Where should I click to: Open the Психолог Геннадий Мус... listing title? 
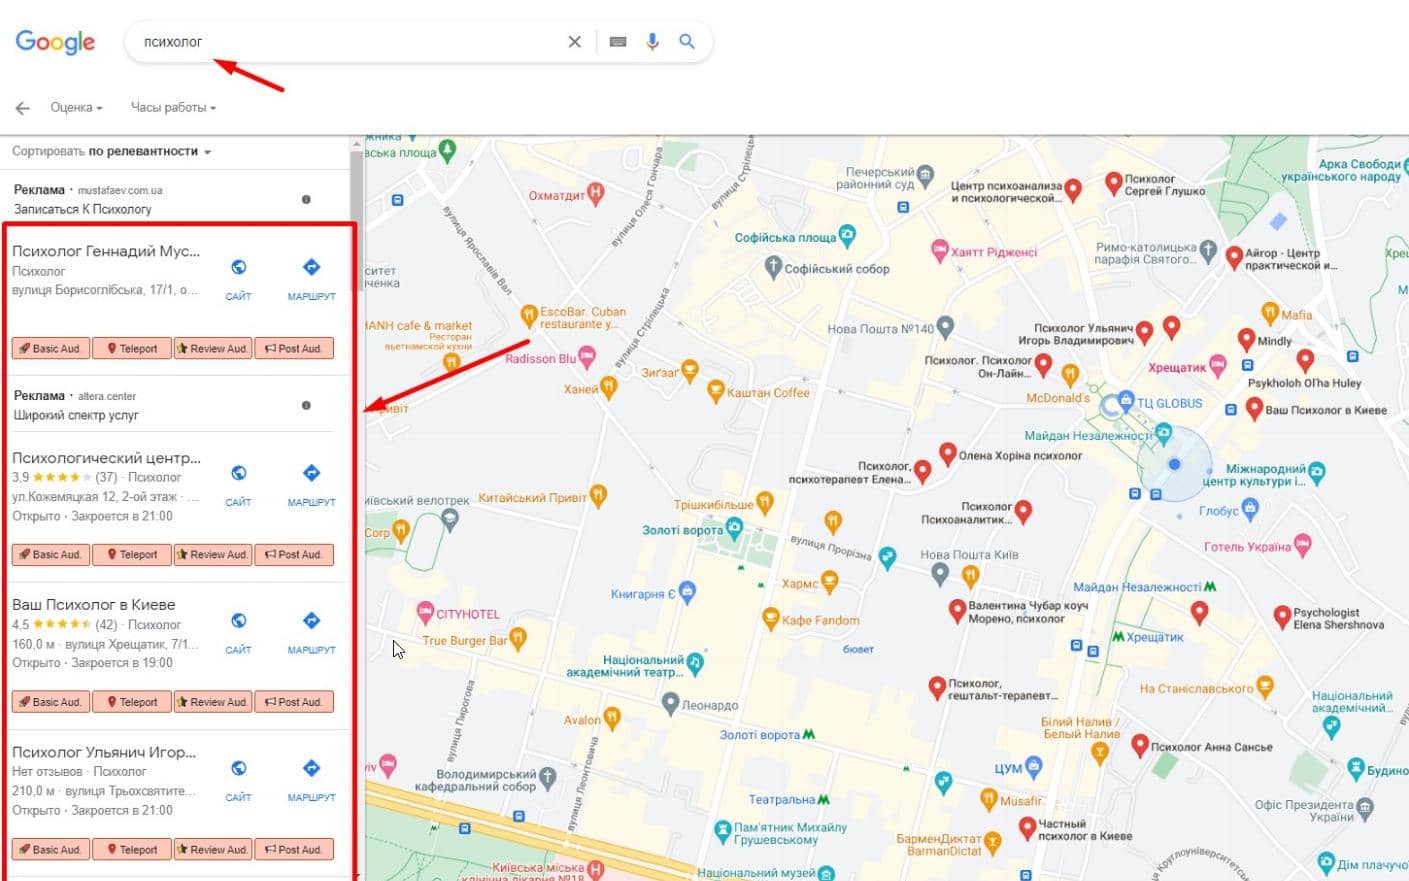click(106, 251)
